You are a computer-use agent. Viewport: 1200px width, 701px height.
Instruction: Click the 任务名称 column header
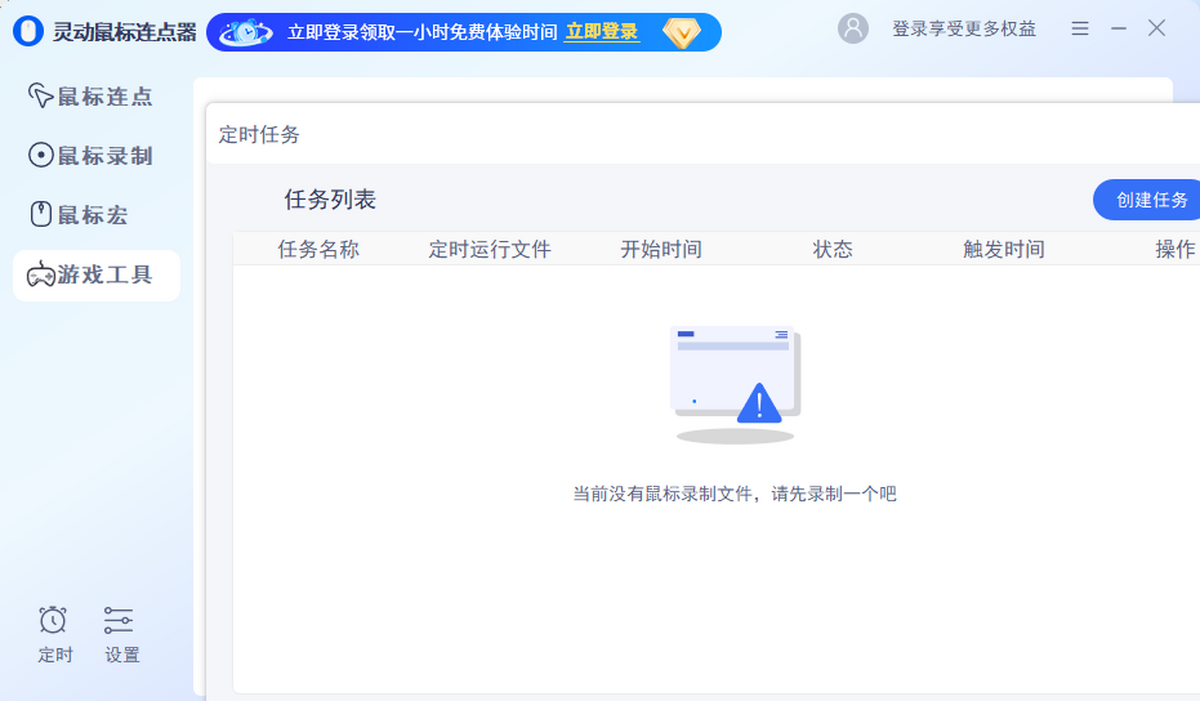click(x=318, y=249)
